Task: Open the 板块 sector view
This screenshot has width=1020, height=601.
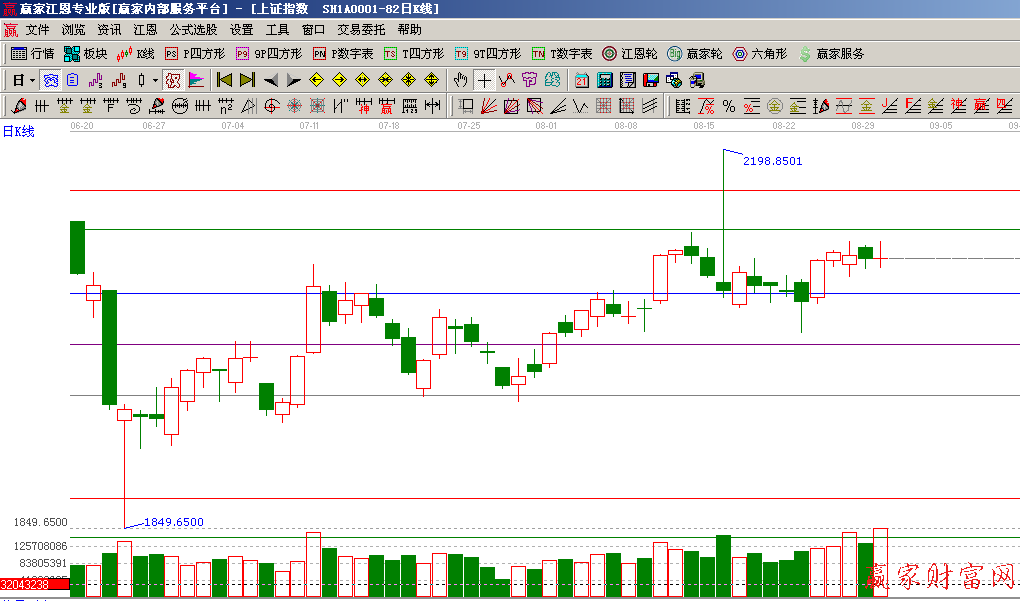Action: [85, 54]
